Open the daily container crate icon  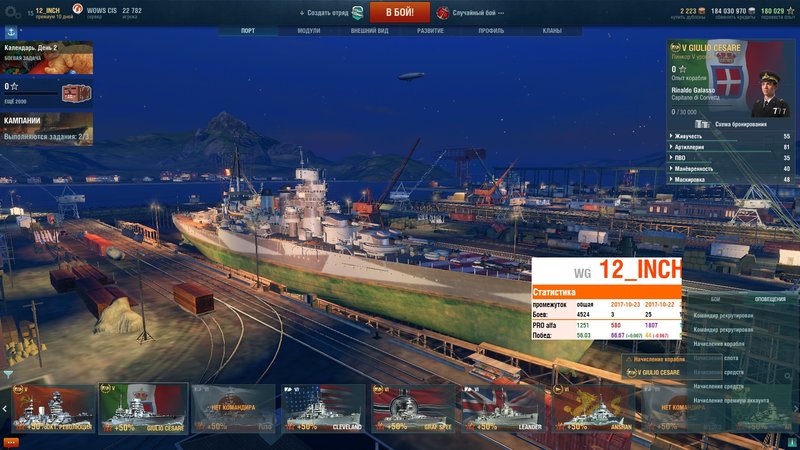pos(77,93)
